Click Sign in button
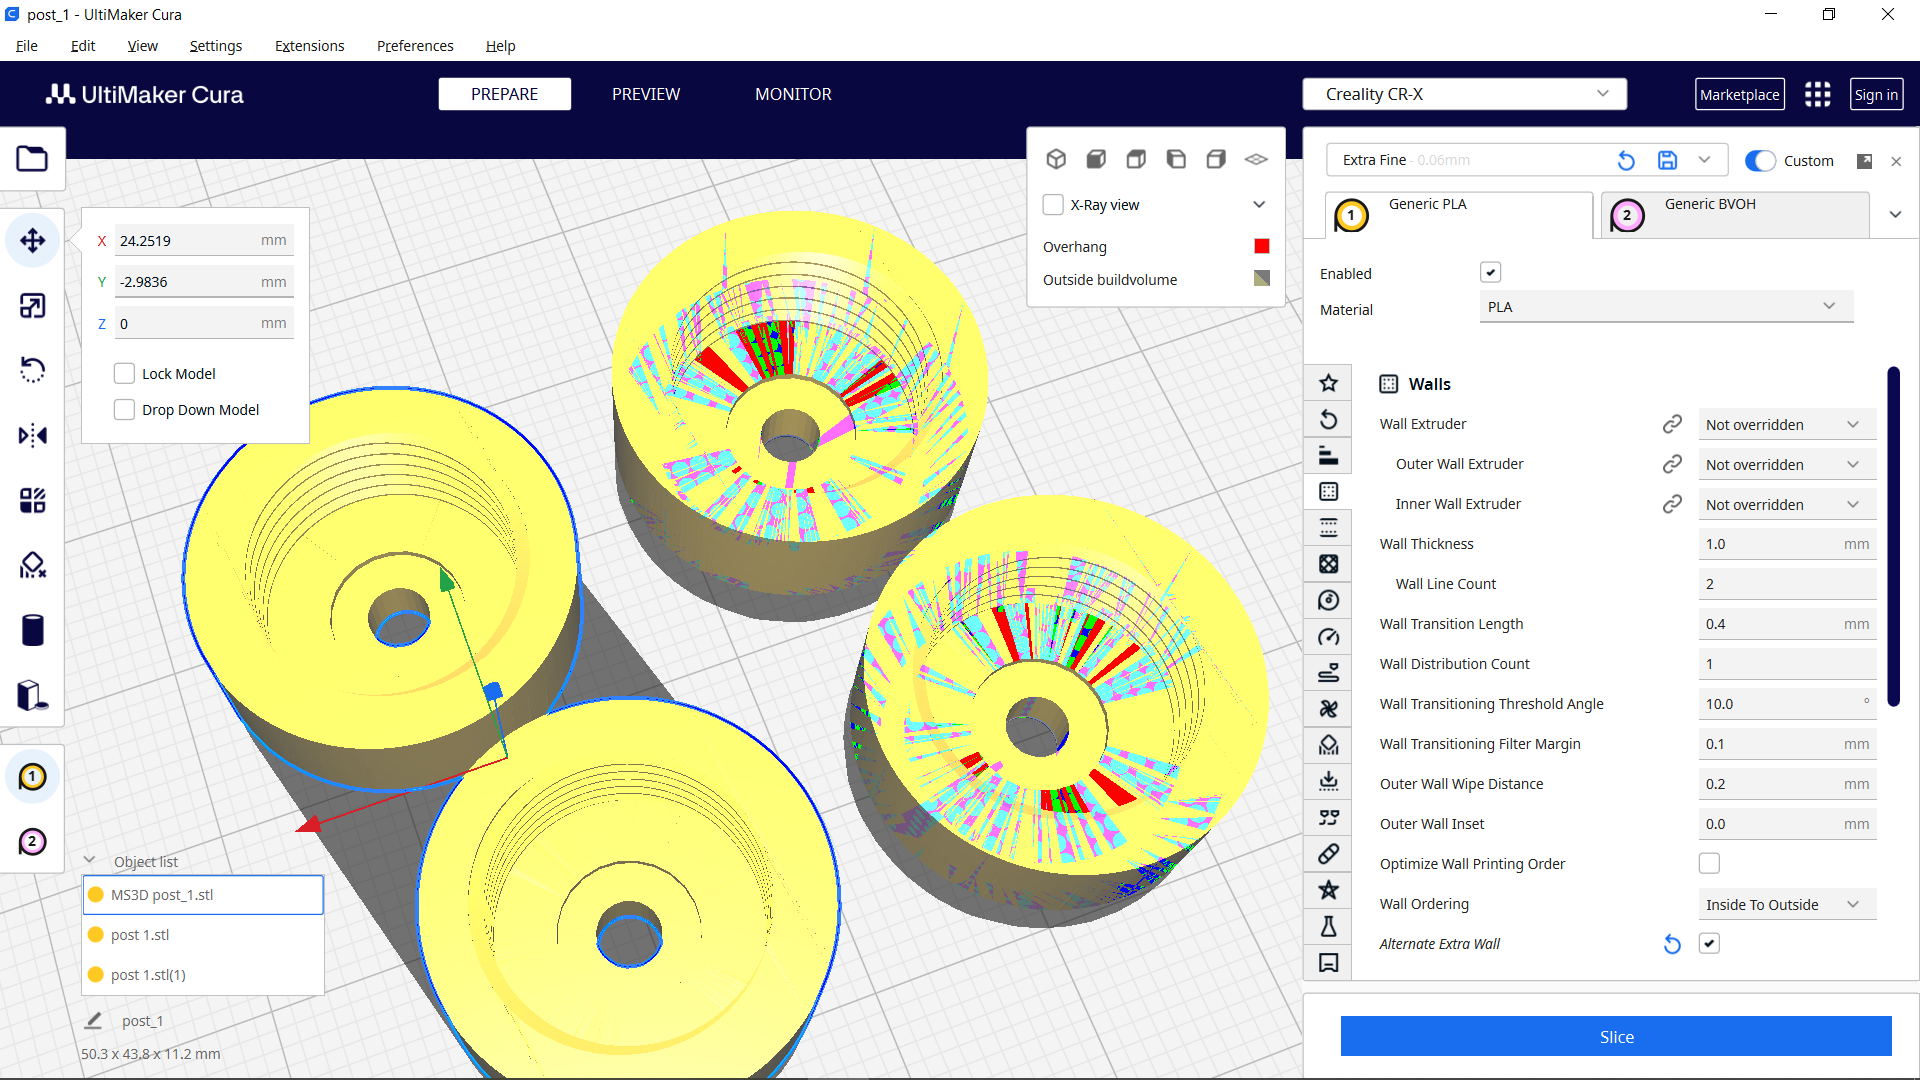 [x=1875, y=94]
